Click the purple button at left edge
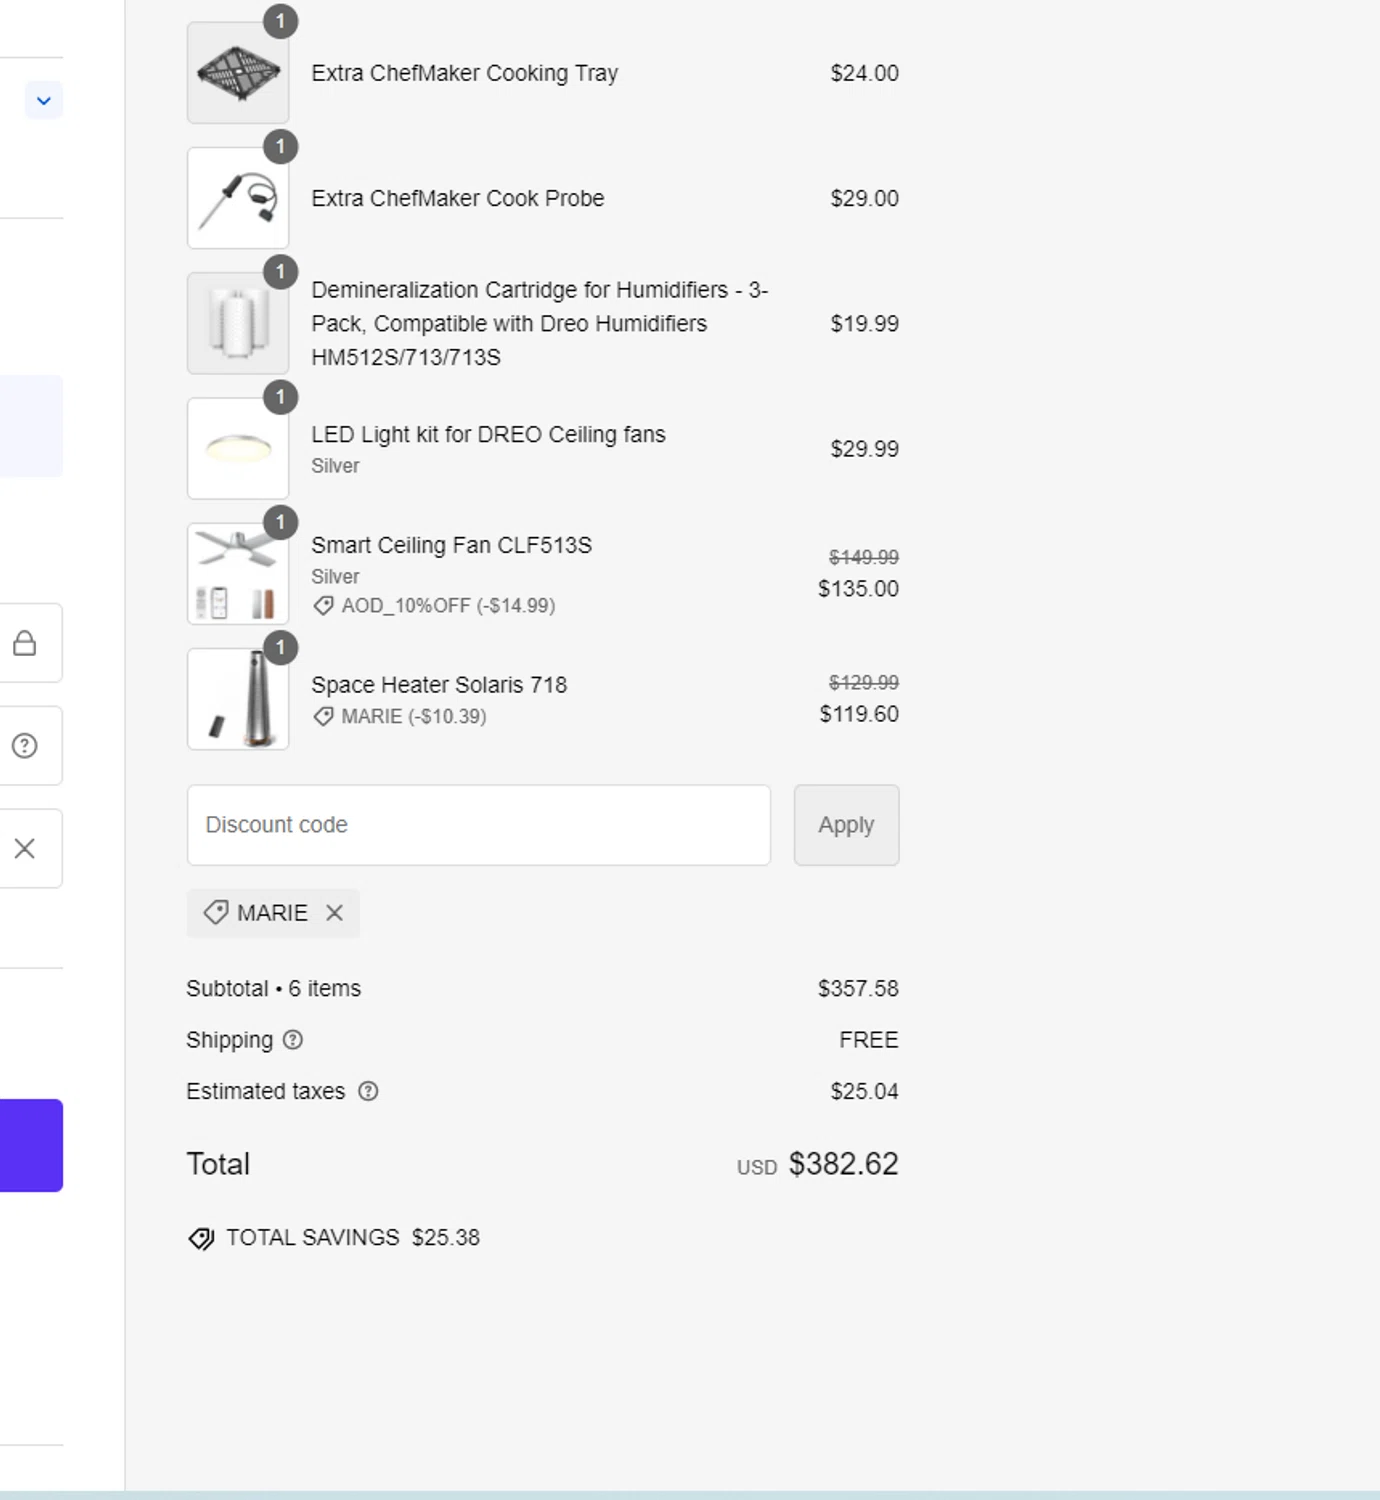Screen dimensions: 1380x1500 [x=31, y=1145]
